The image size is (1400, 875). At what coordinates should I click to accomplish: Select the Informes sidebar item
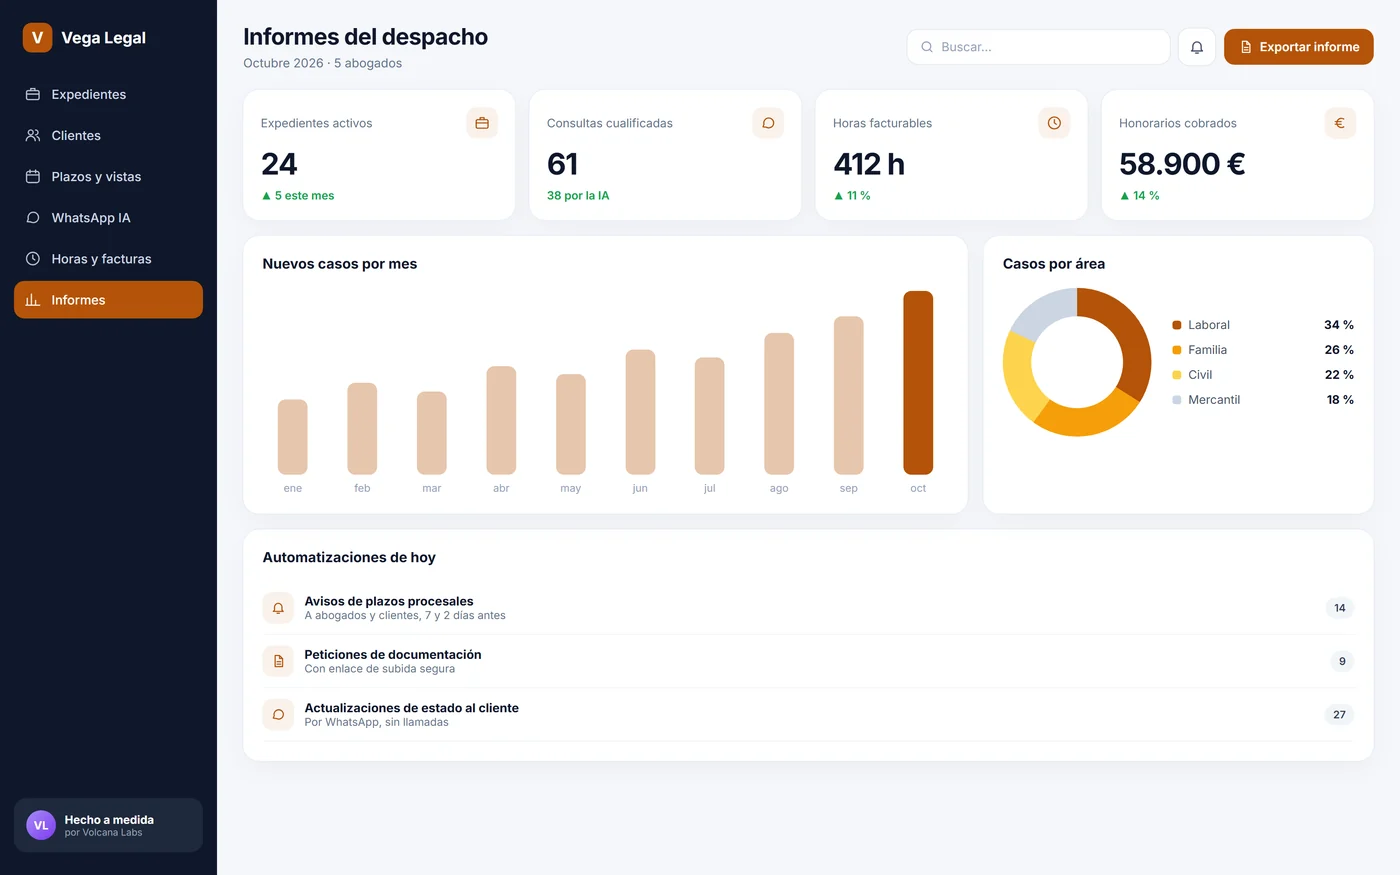pos(108,299)
